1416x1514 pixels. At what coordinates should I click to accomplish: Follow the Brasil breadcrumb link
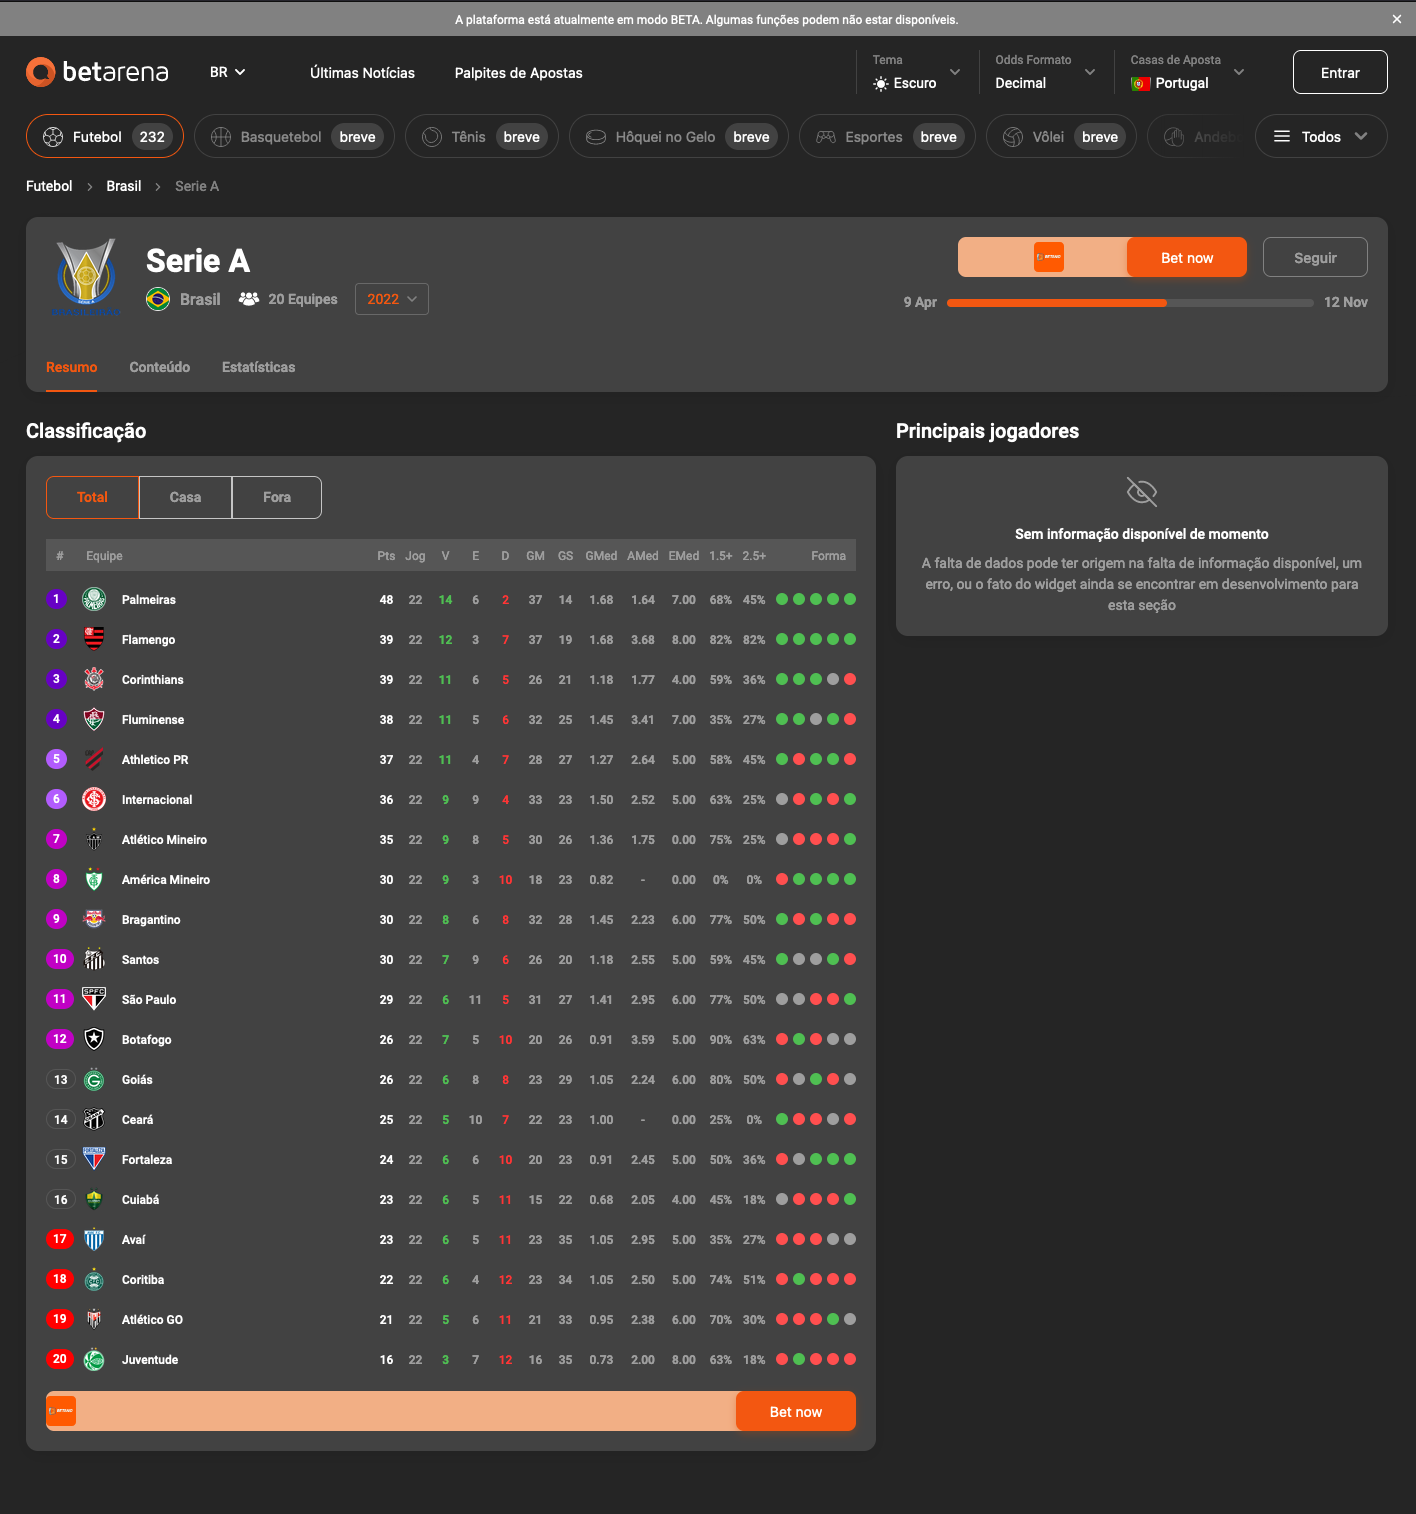click(123, 186)
